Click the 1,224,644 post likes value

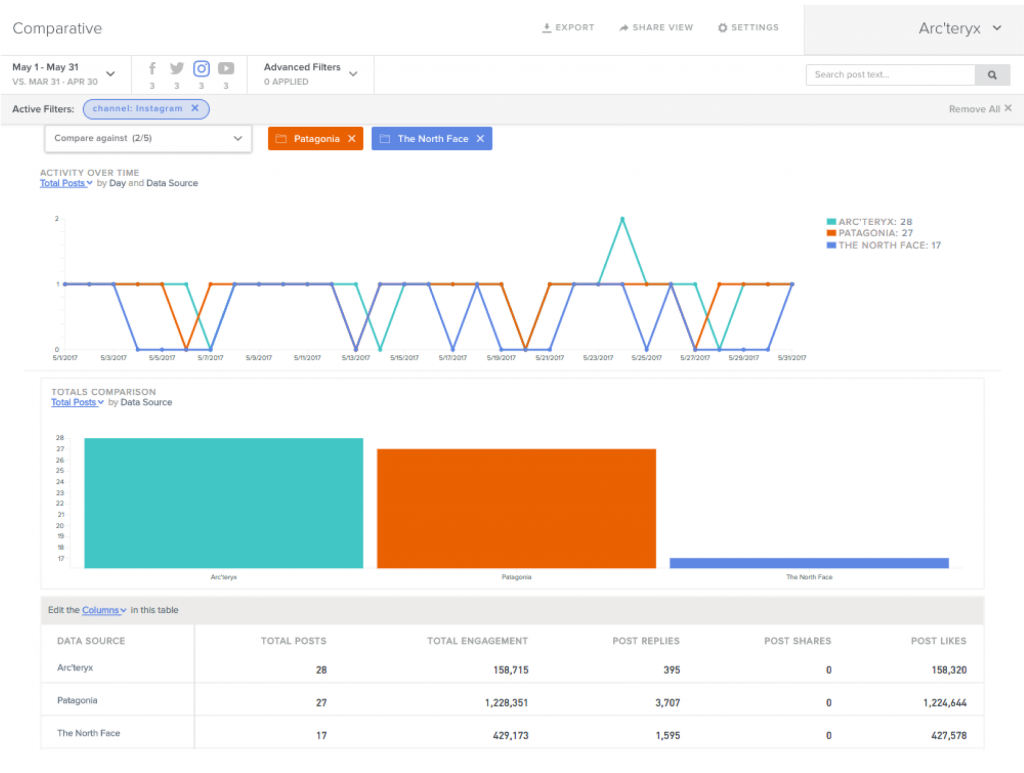[x=945, y=703]
